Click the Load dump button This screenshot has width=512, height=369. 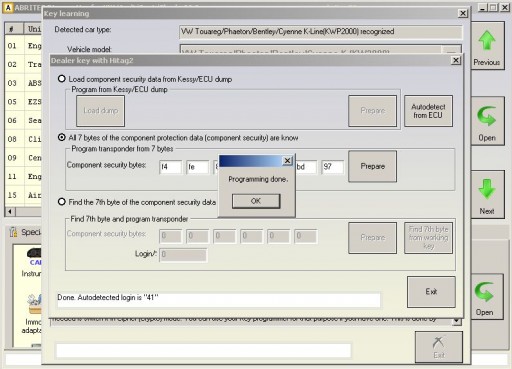pos(101,111)
